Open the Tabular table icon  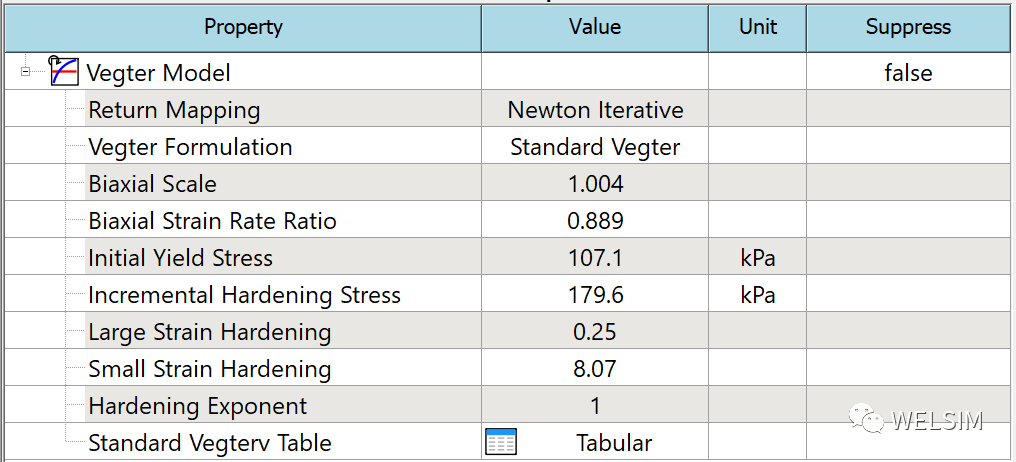(x=501, y=443)
